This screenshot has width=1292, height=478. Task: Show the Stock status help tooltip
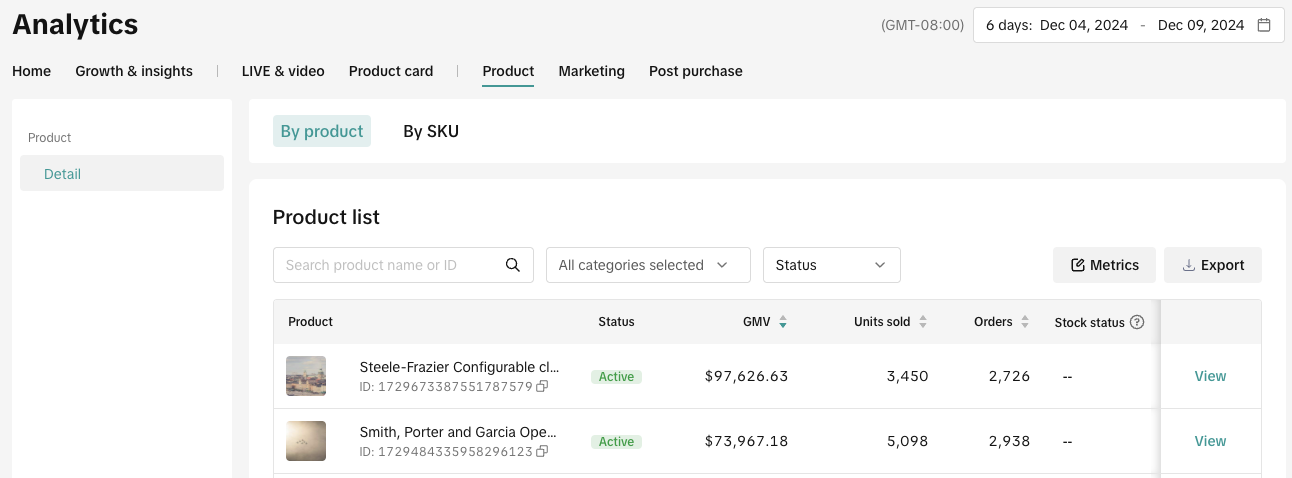(x=1137, y=322)
